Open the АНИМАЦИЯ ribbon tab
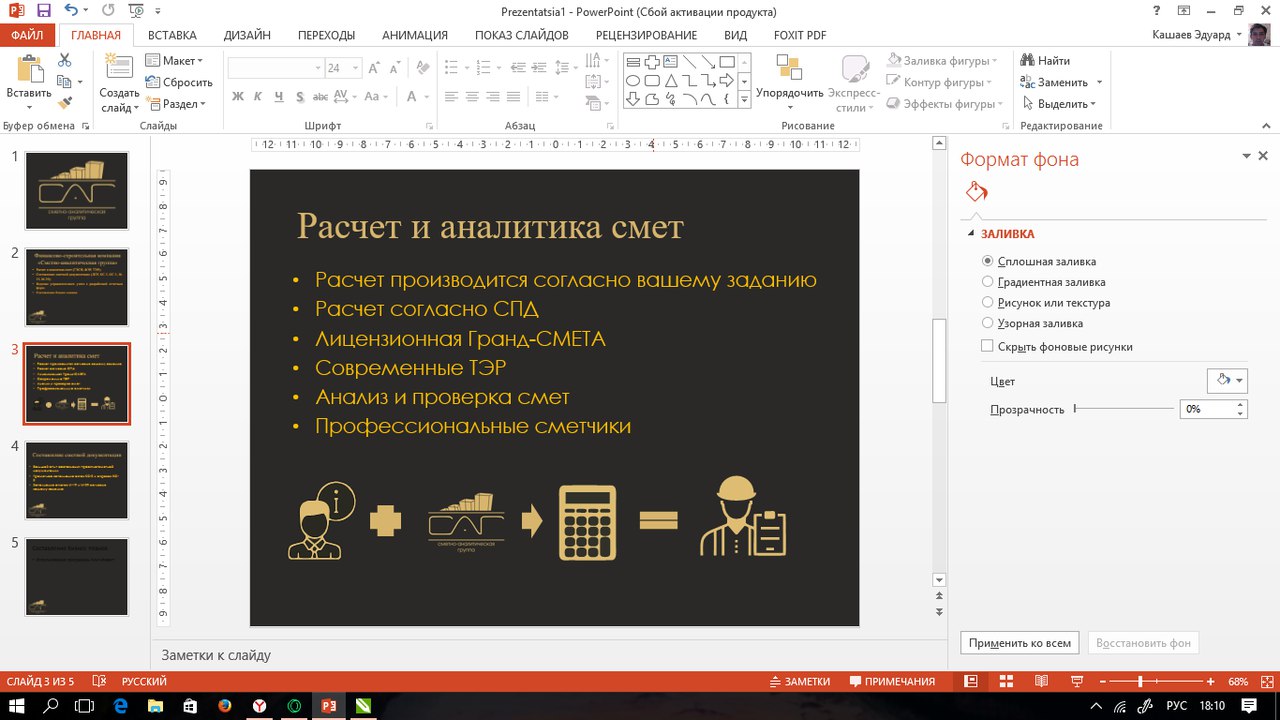The image size is (1280, 720). pos(414,35)
